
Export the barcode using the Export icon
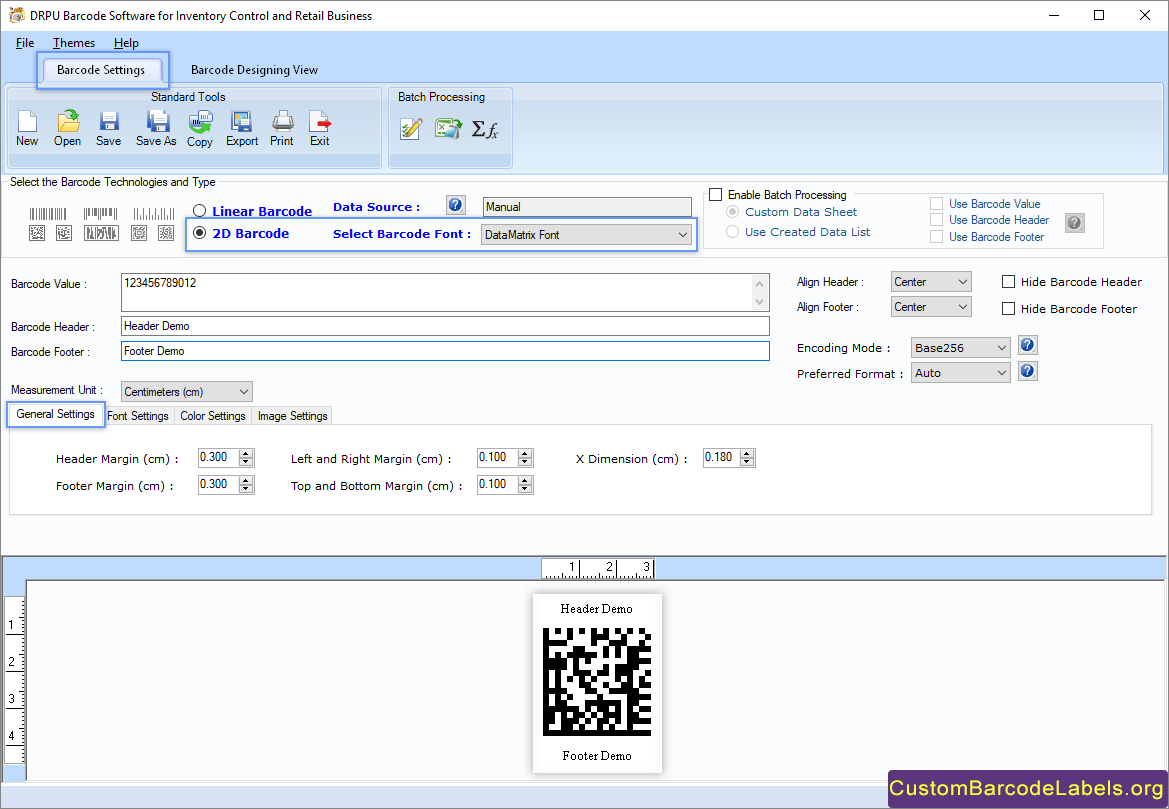tap(242, 122)
